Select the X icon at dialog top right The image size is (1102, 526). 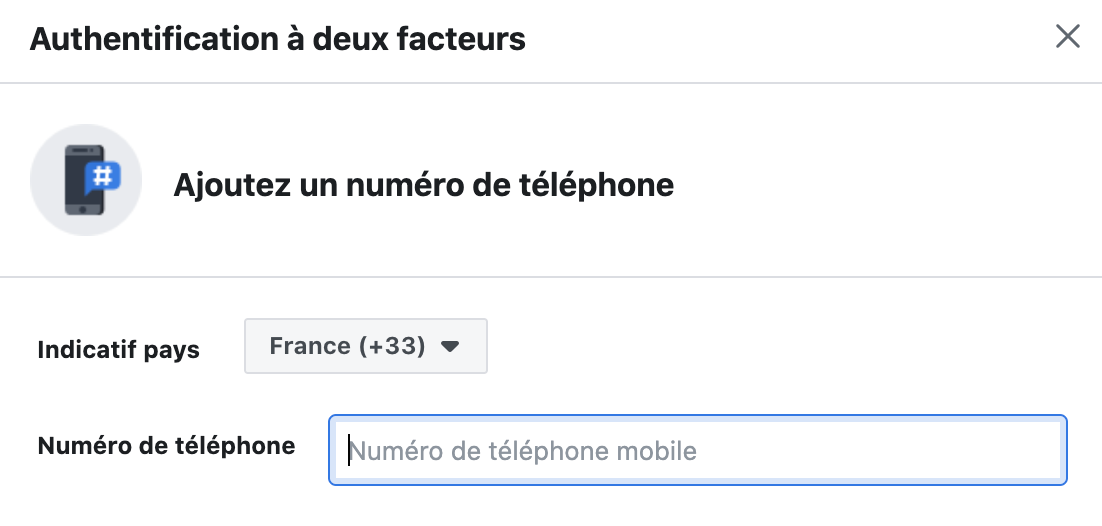[1068, 37]
